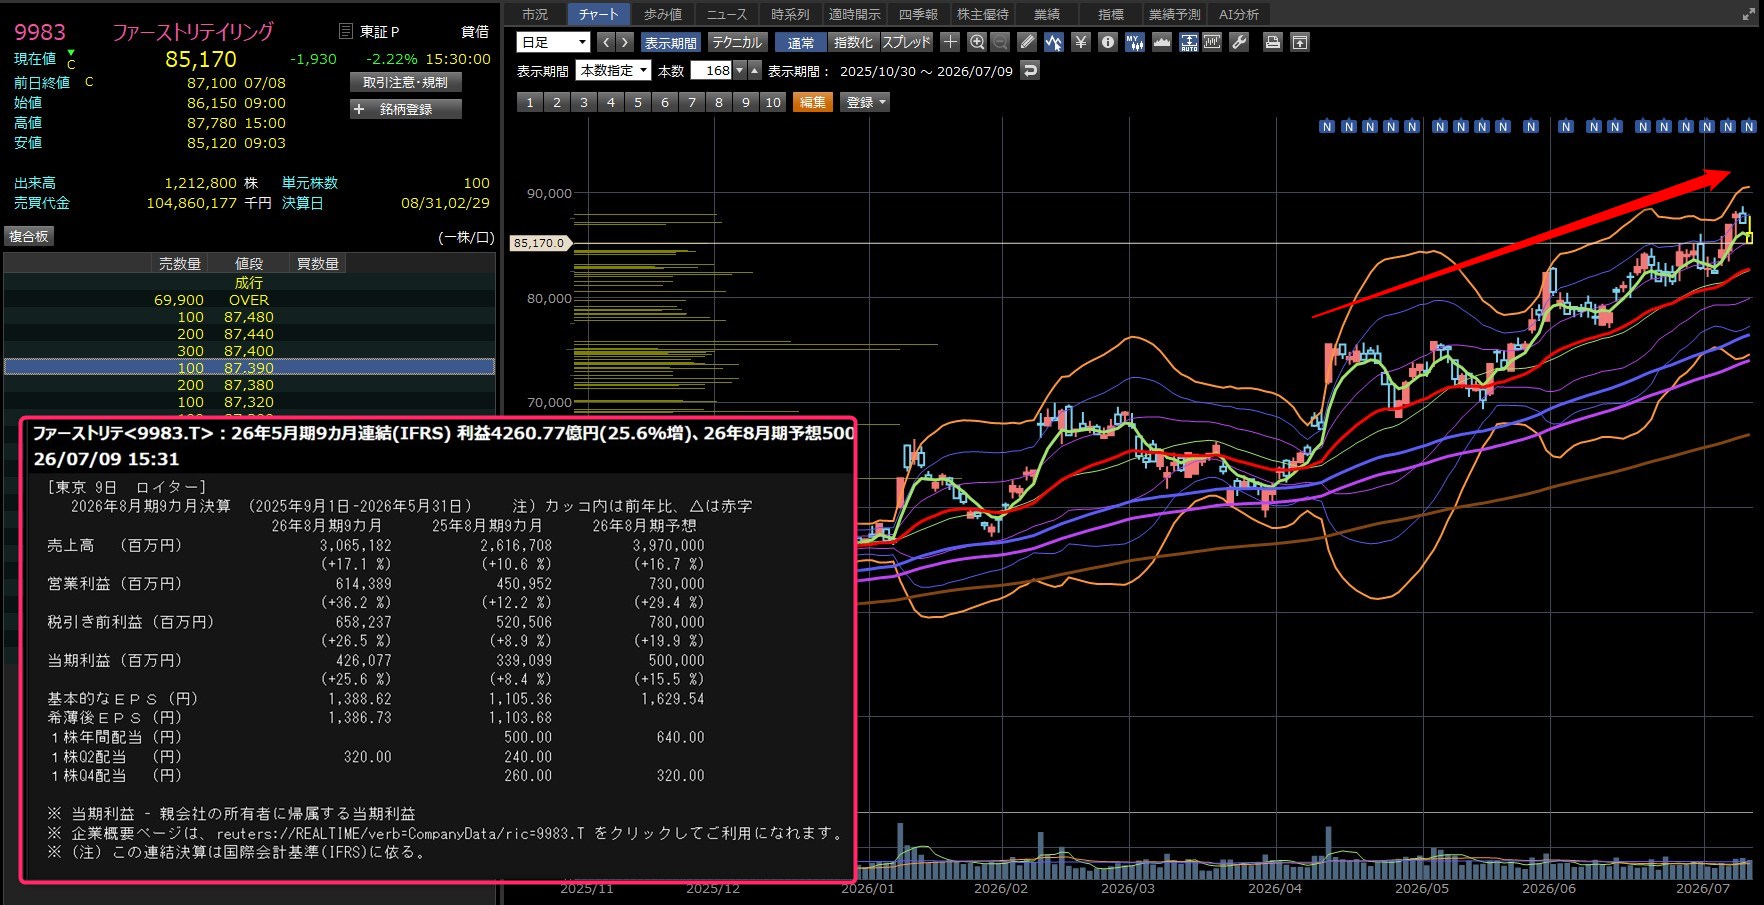
Task: Open the 指標 tab
Action: [1111, 14]
